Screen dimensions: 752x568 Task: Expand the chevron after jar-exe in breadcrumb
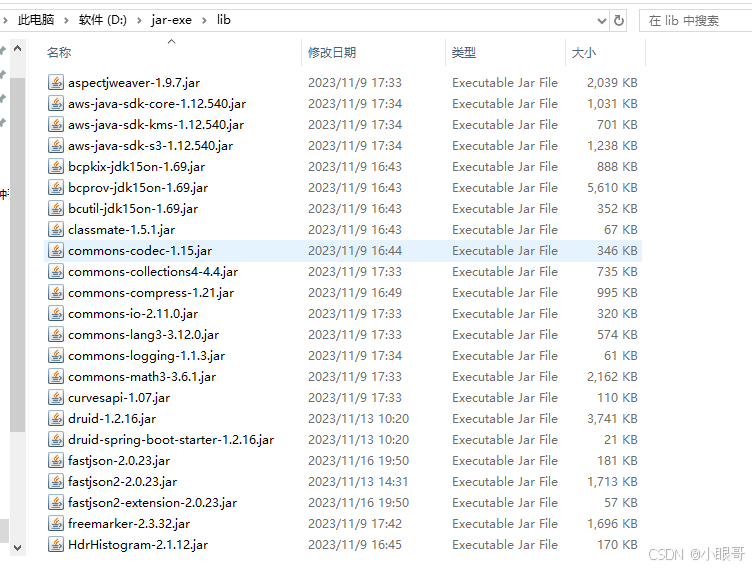(x=204, y=20)
